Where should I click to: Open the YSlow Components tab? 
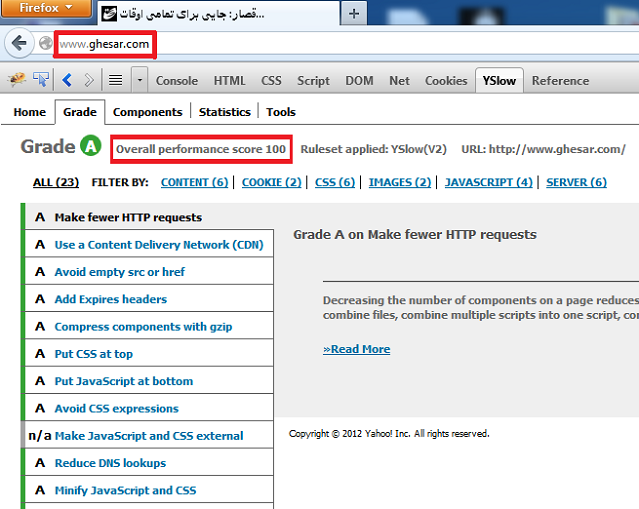point(148,112)
